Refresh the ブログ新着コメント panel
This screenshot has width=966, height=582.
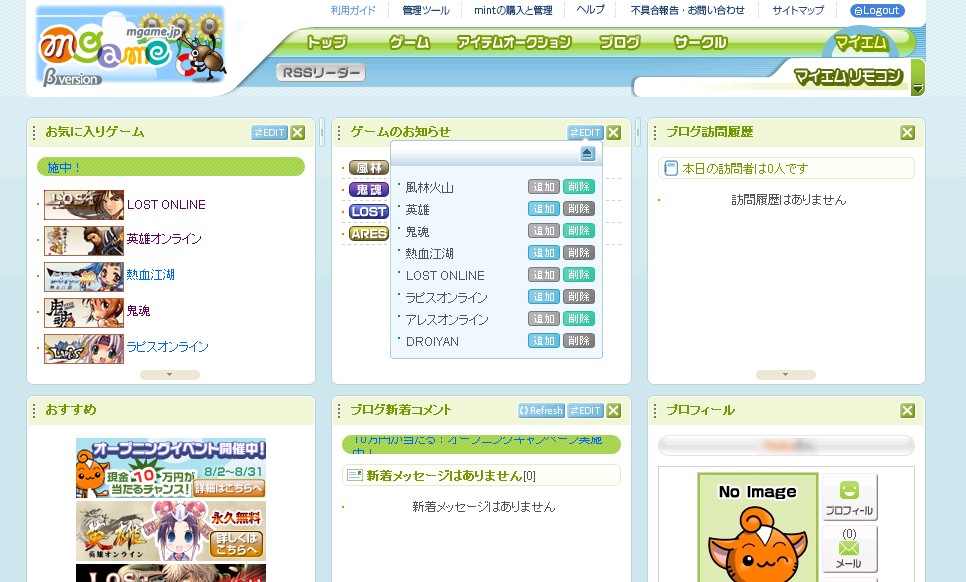pyautogui.click(x=541, y=411)
